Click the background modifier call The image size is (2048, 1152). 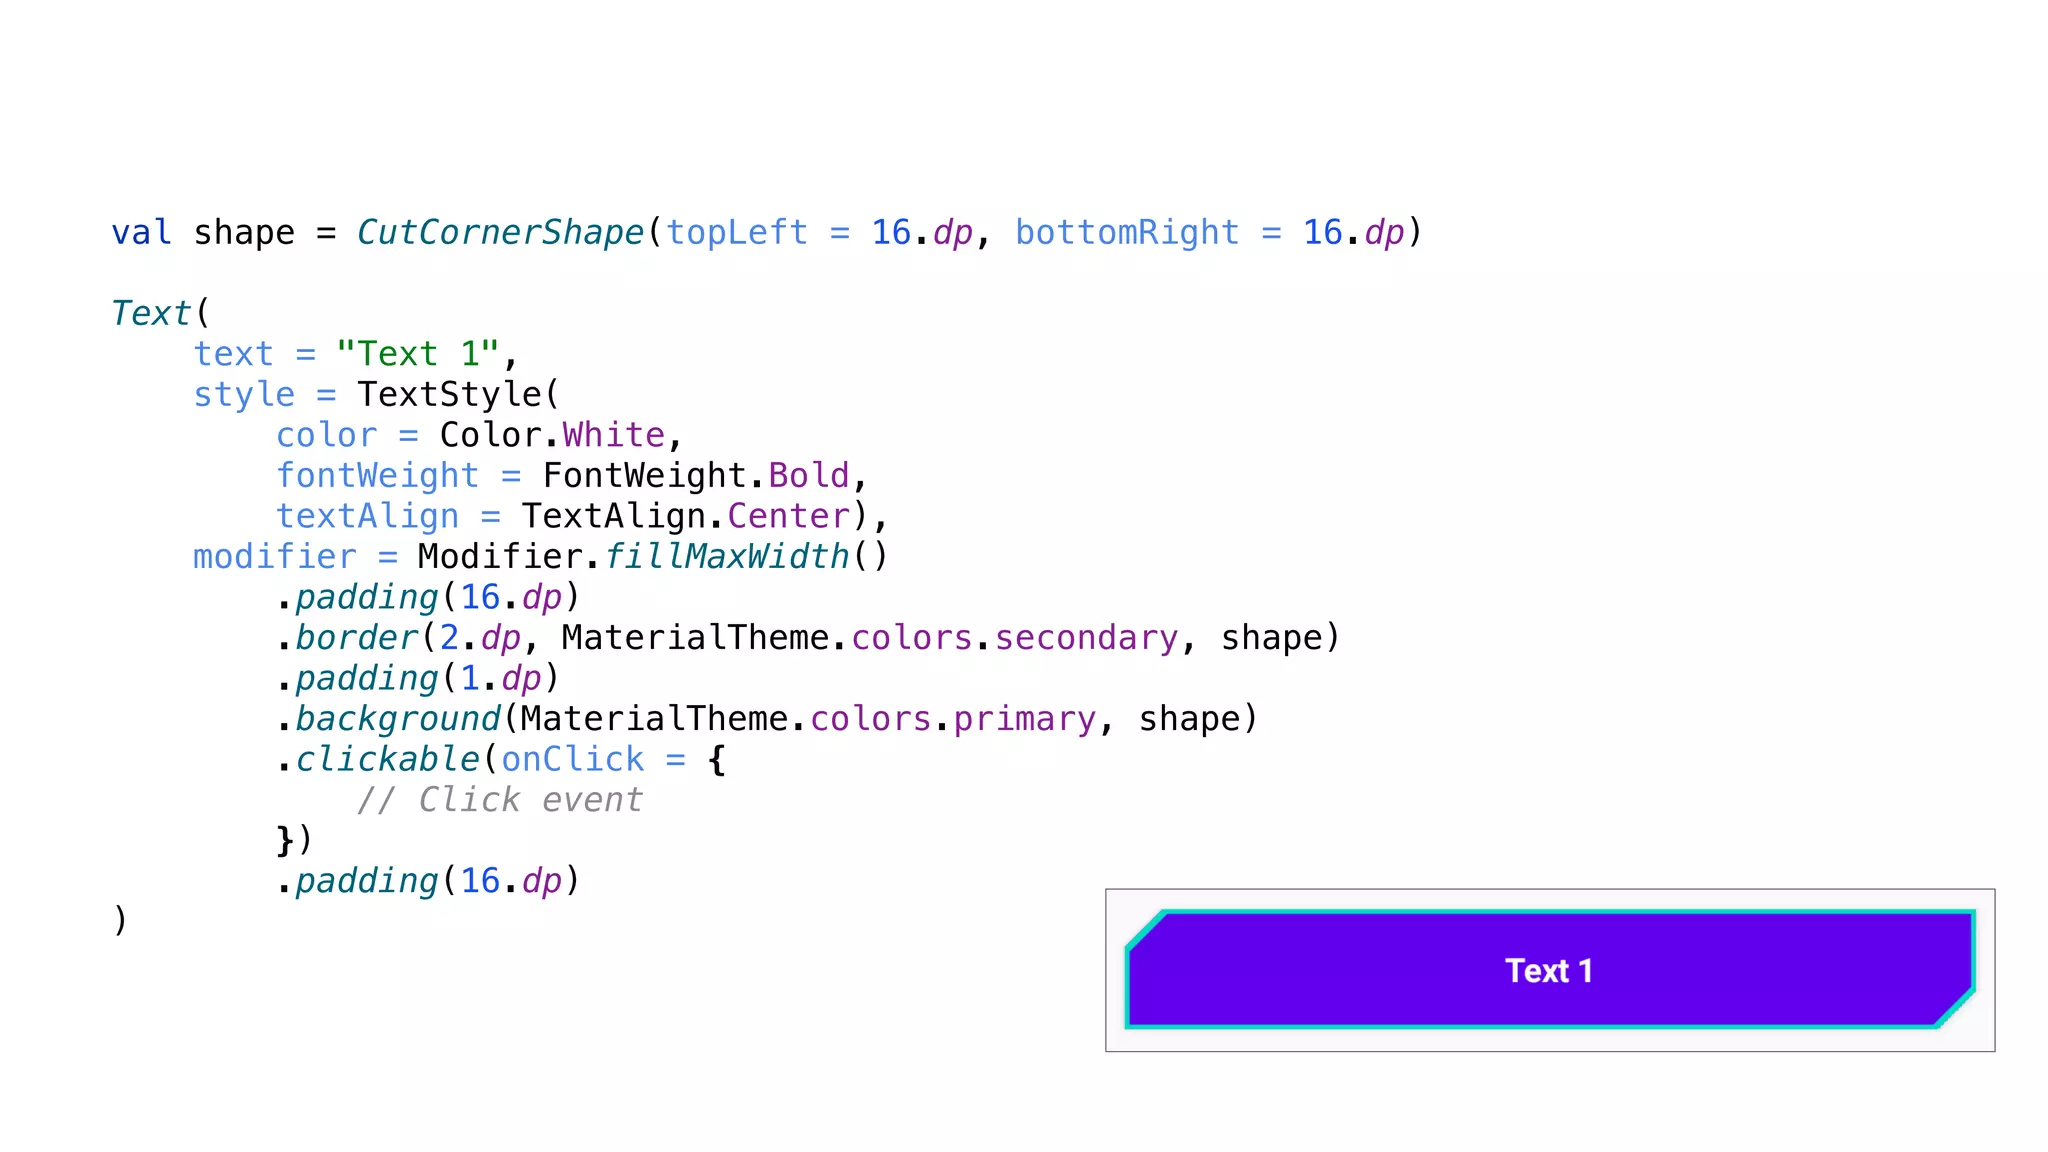pos(398,719)
